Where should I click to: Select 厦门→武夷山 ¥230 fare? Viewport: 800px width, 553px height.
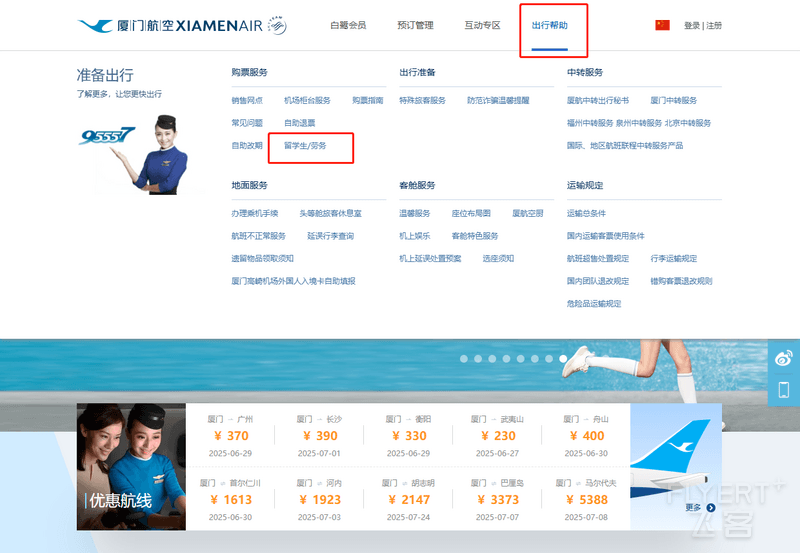[x=497, y=436]
